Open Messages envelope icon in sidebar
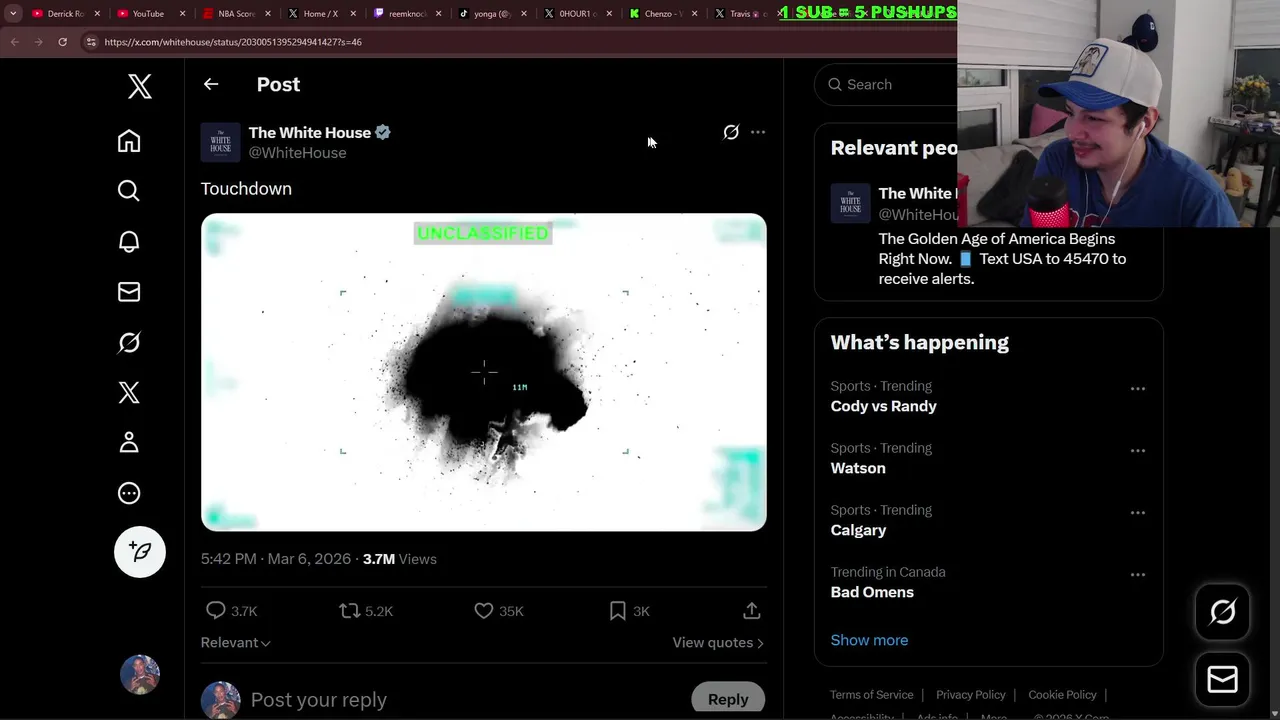This screenshot has height=720, width=1280. tap(129, 292)
